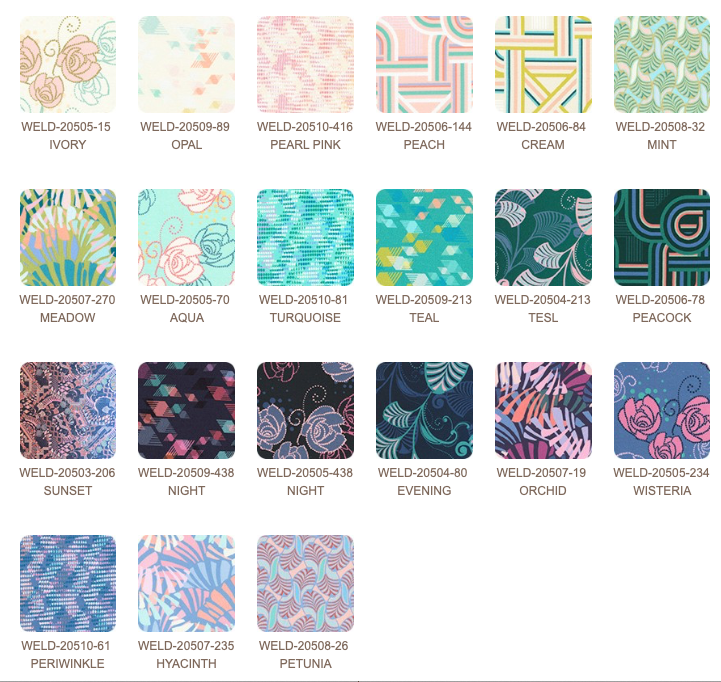The image size is (721, 682).
Task: Choose the Aqua rose fabric swatch
Action: click(x=186, y=237)
